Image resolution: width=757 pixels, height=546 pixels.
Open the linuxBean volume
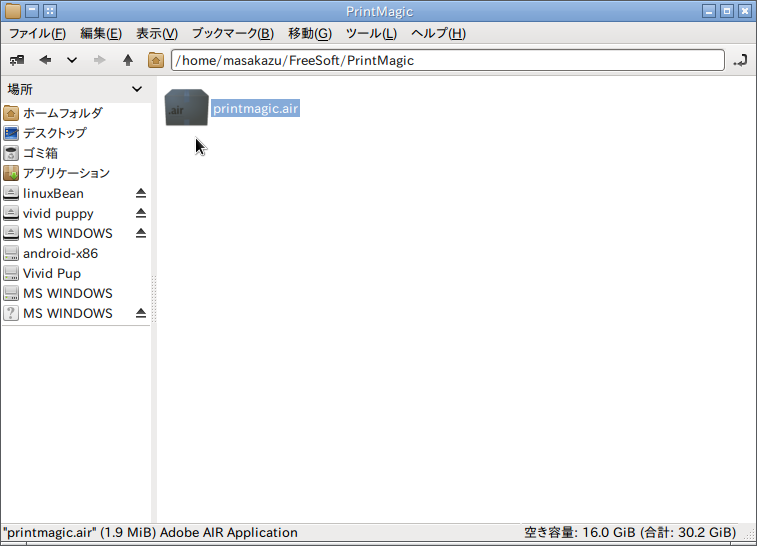(53, 193)
